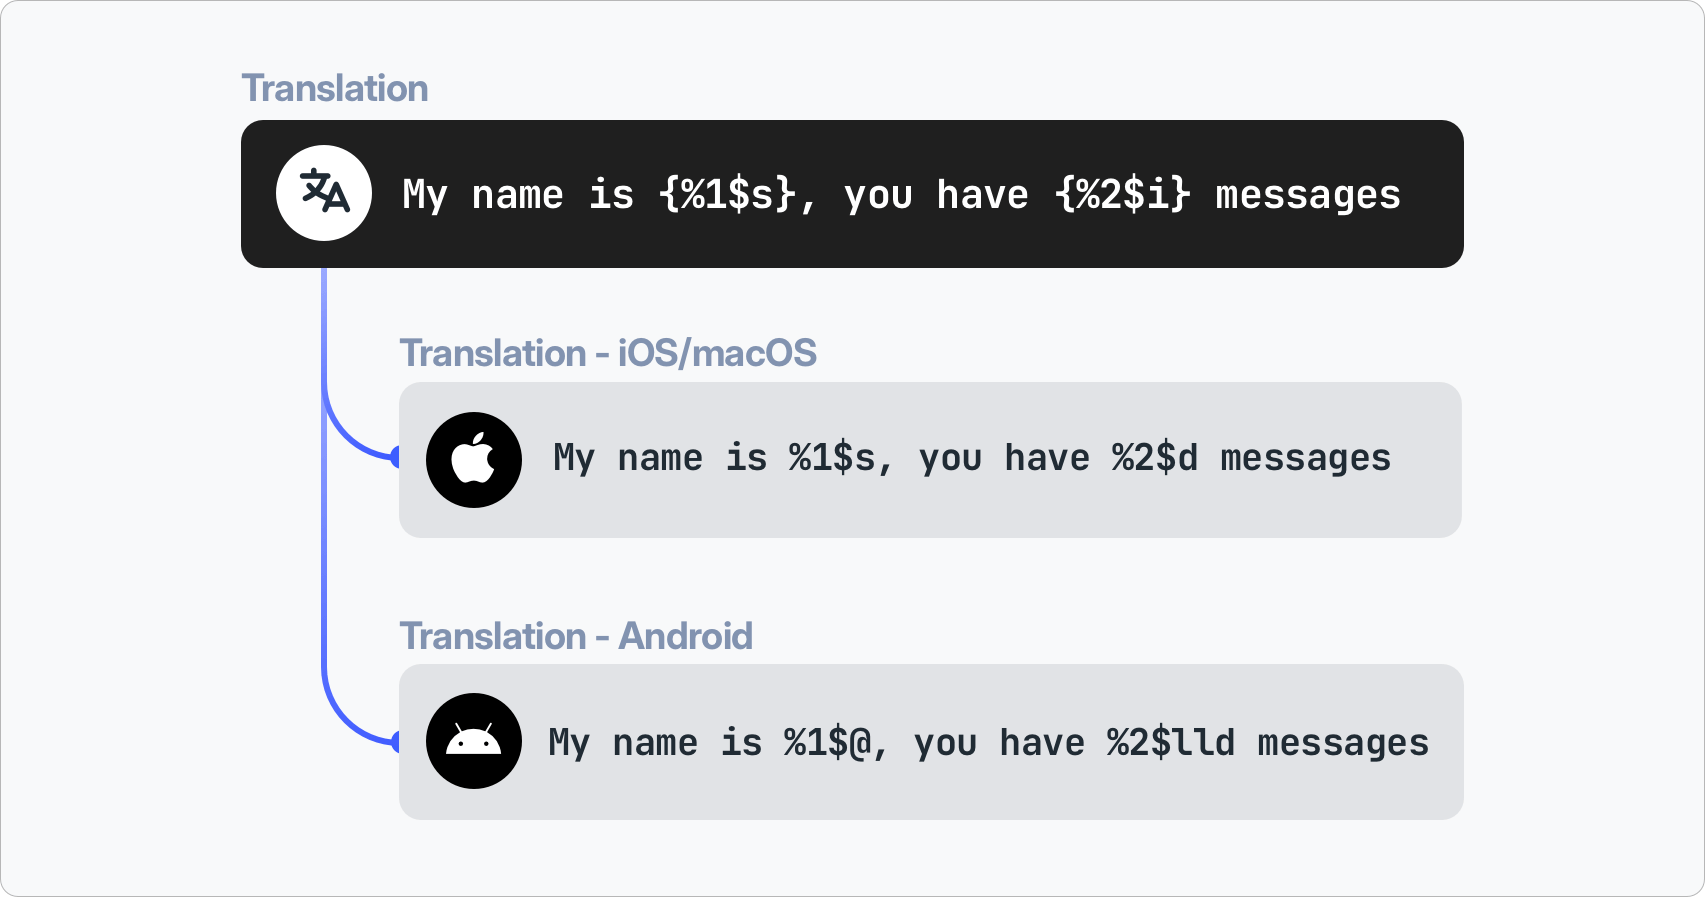Click "you have" in the Android string
This screenshot has height=897, width=1705.
(998, 743)
